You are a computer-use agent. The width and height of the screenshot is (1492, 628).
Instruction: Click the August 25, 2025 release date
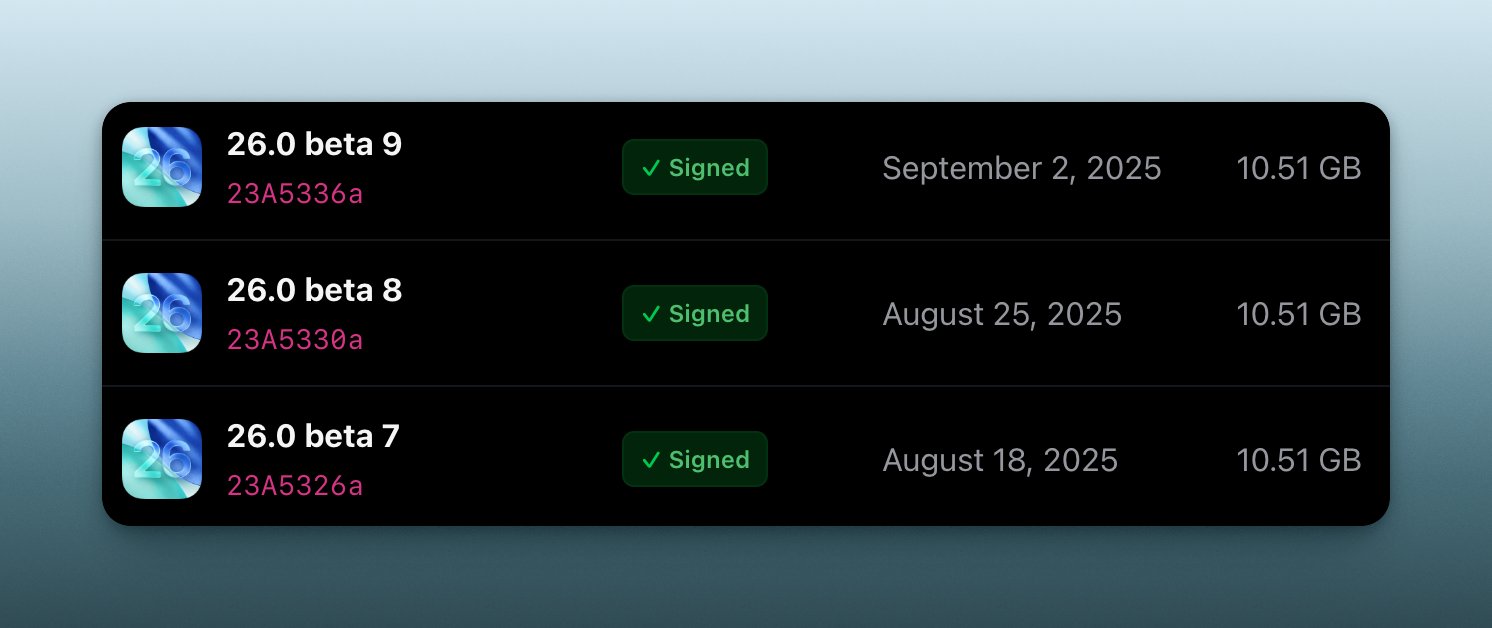coord(1002,314)
